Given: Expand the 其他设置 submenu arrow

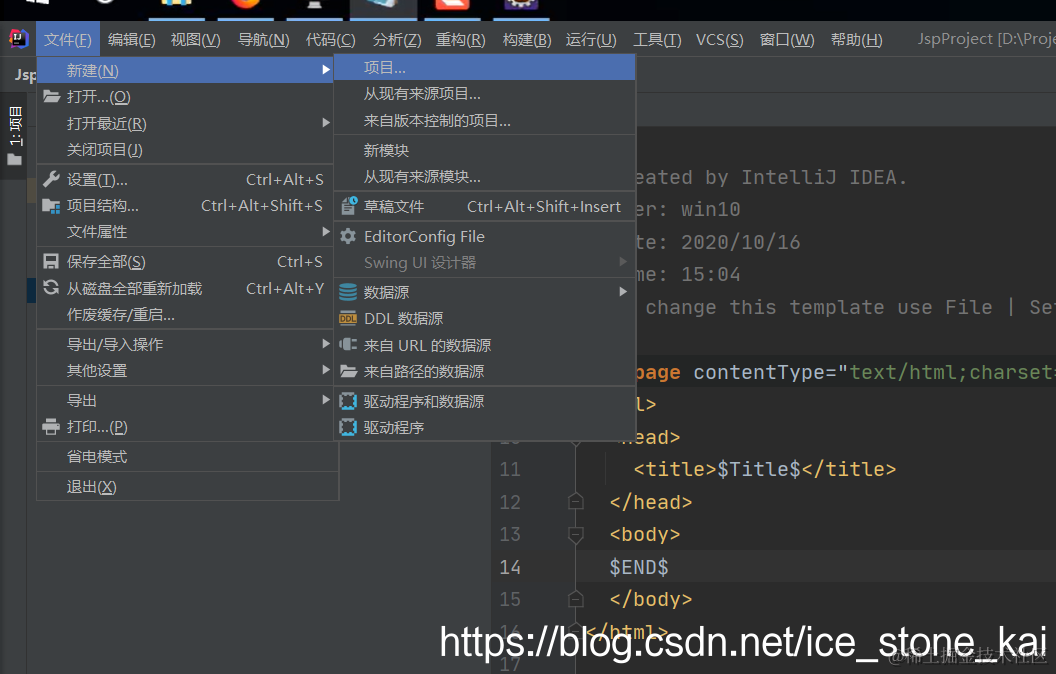Looking at the screenshot, I should [x=326, y=370].
